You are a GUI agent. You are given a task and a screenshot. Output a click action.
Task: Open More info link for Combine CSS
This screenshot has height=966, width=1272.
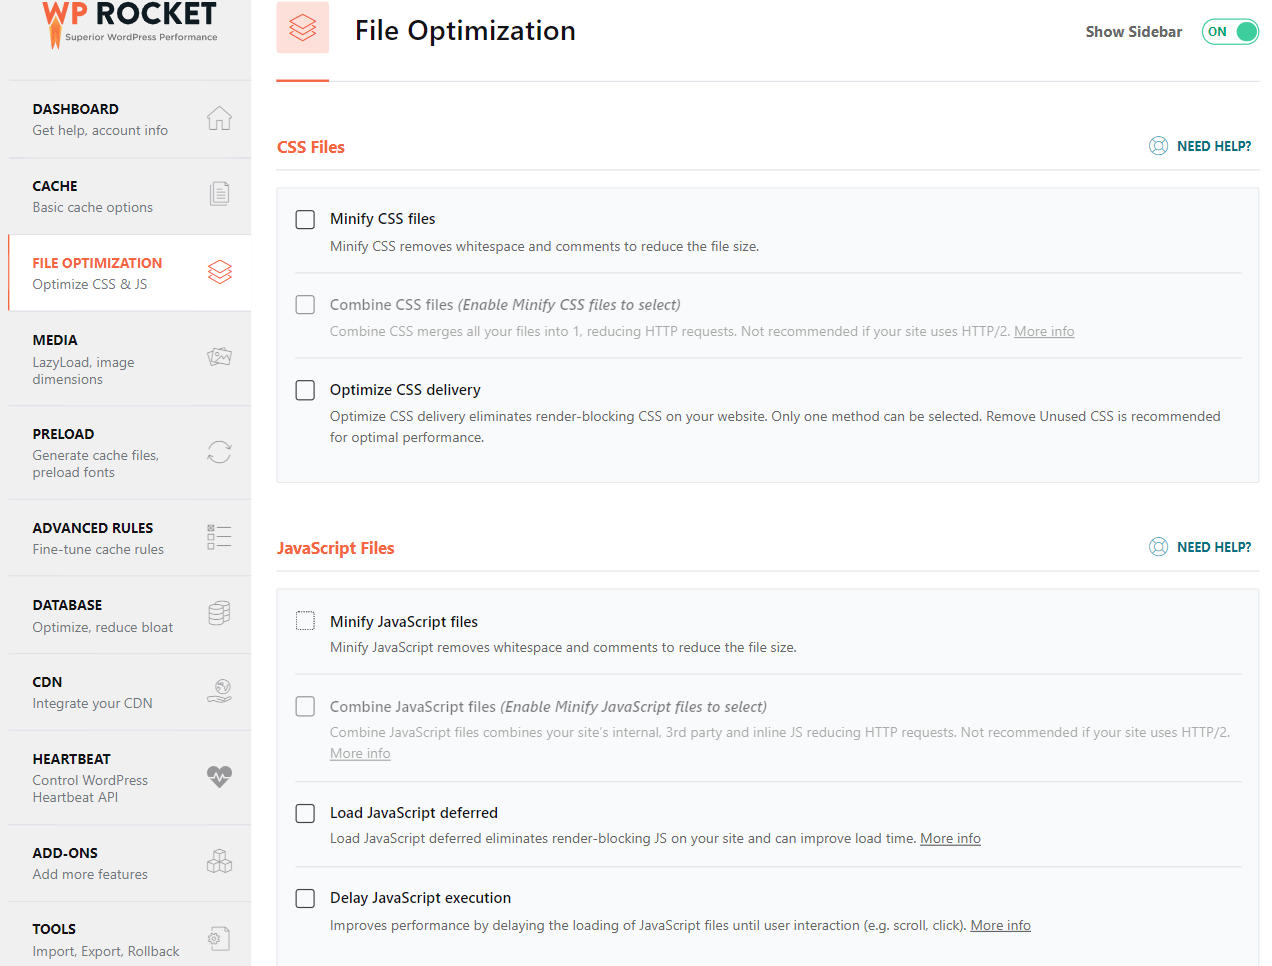point(1044,331)
